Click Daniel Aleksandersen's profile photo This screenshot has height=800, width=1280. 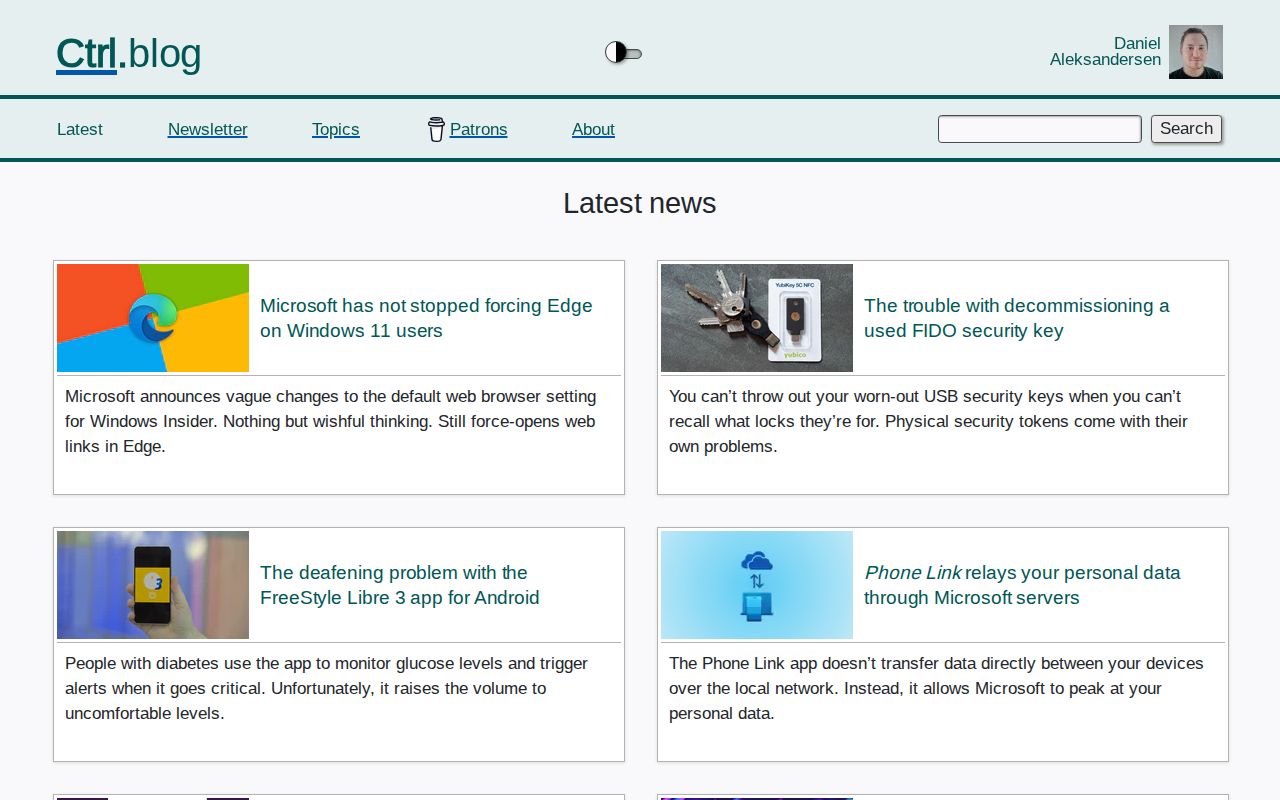pos(1196,51)
